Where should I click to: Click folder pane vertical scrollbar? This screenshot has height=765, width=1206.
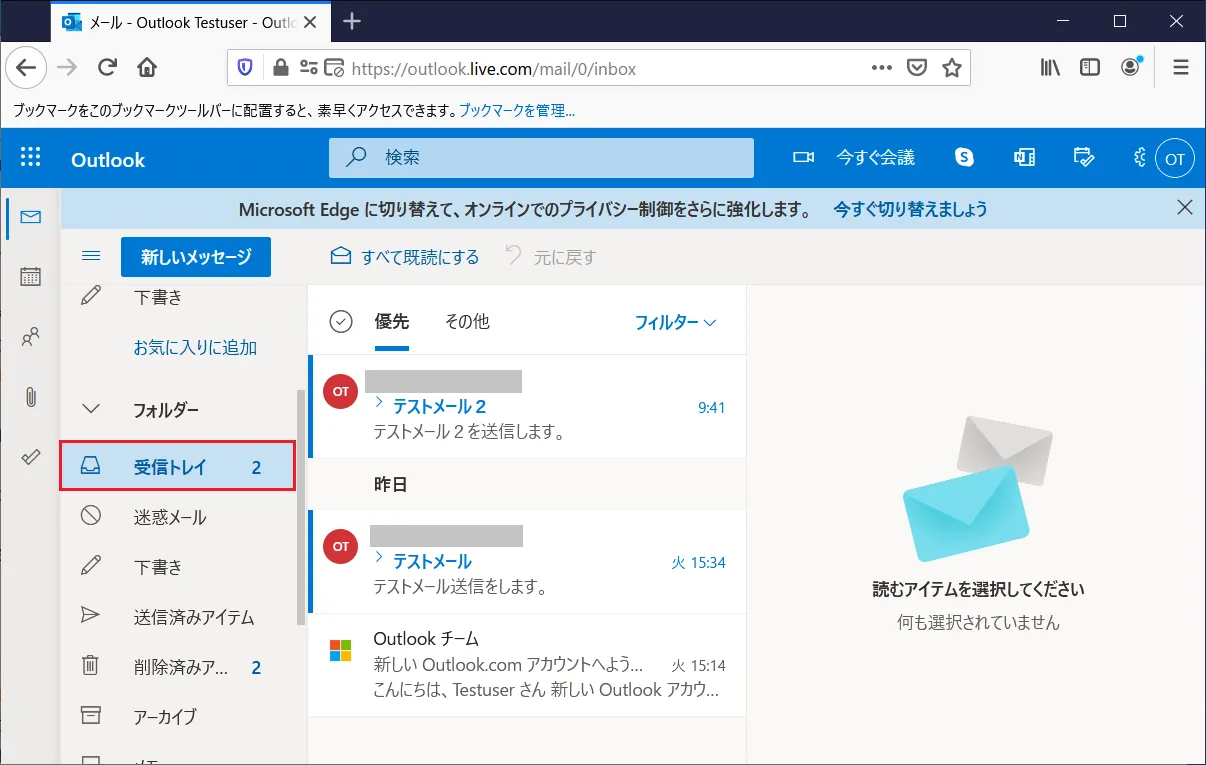click(x=301, y=508)
